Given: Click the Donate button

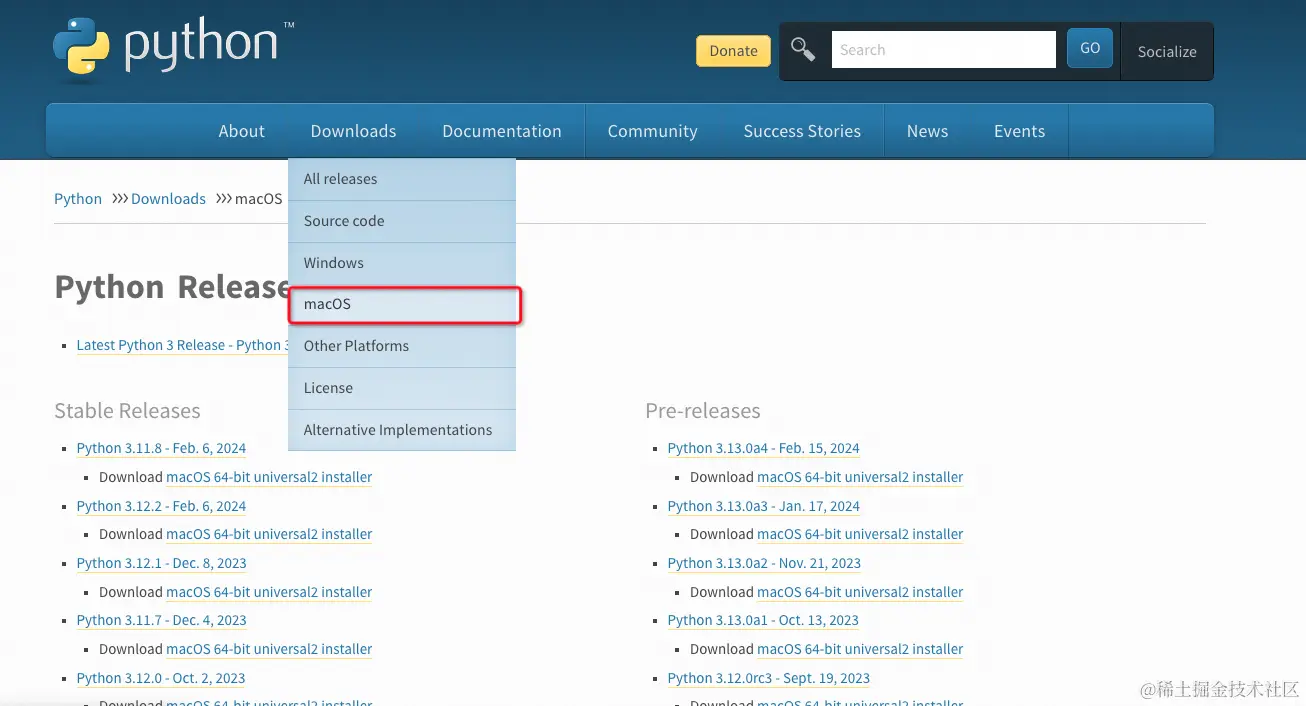Looking at the screenshot, I should tap(733, 51).
